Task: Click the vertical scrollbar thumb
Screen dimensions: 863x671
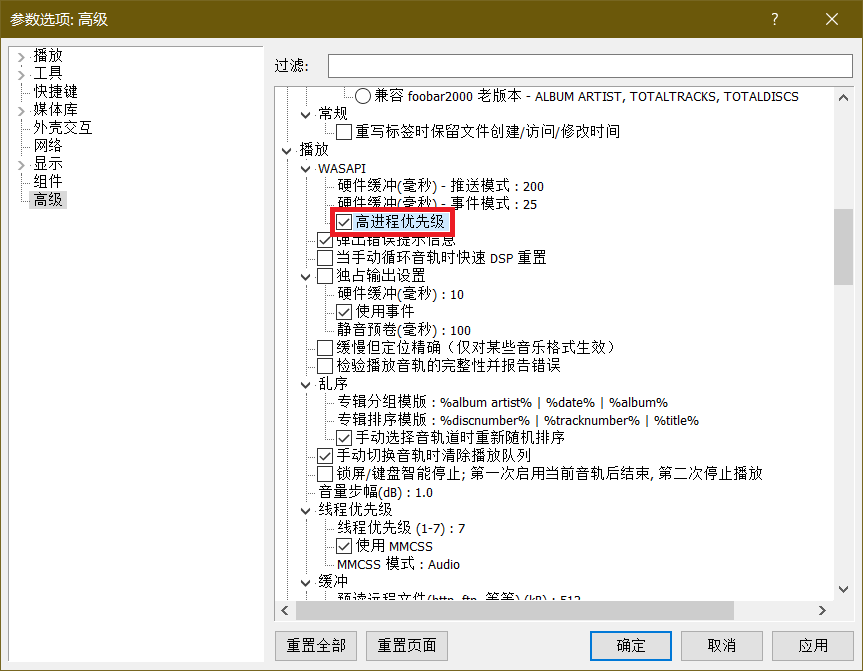Action: [843, 247]
